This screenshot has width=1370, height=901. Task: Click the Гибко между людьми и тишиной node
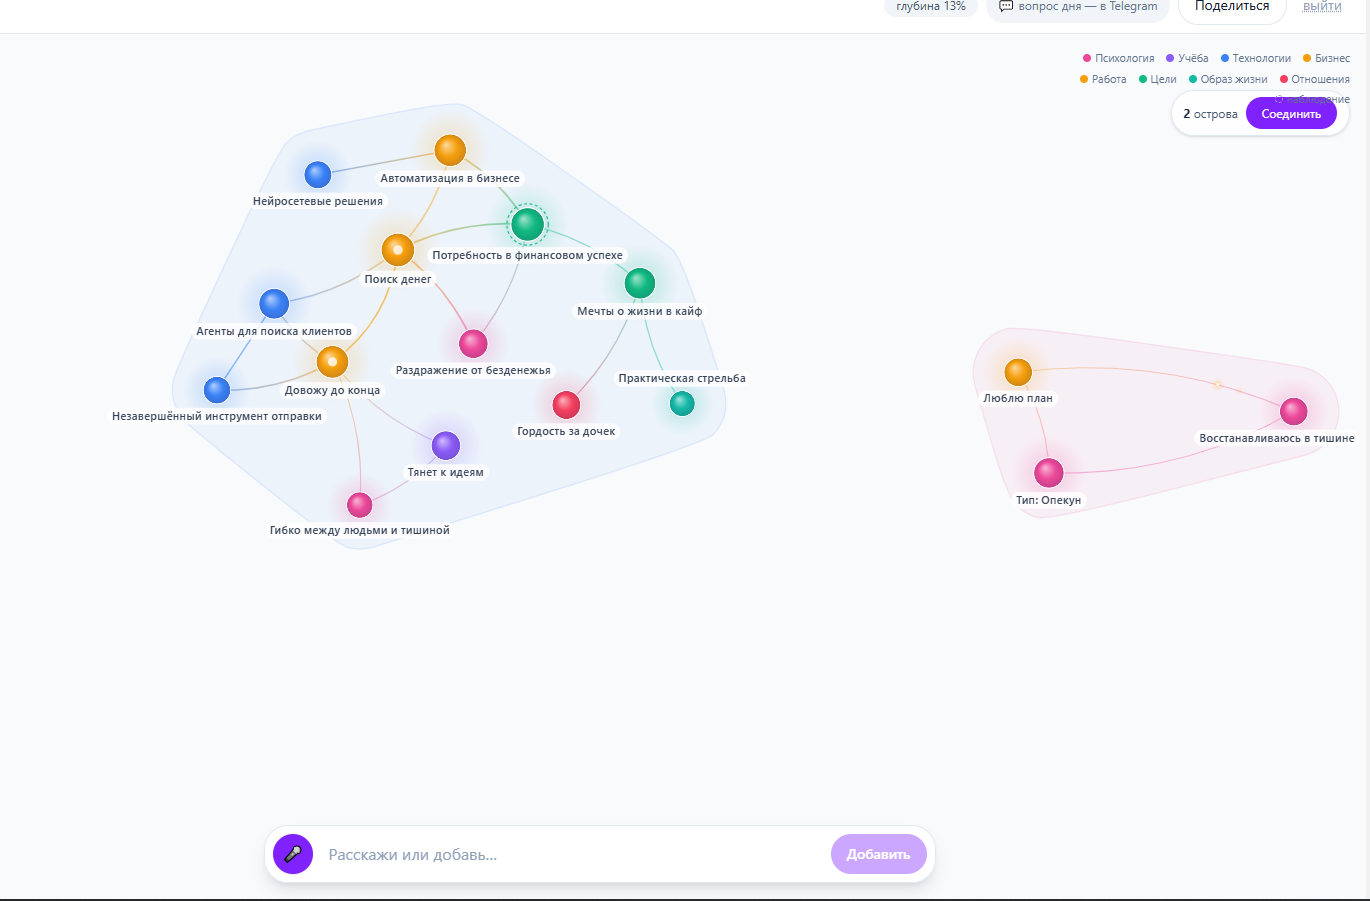click(x=360, y=504)
